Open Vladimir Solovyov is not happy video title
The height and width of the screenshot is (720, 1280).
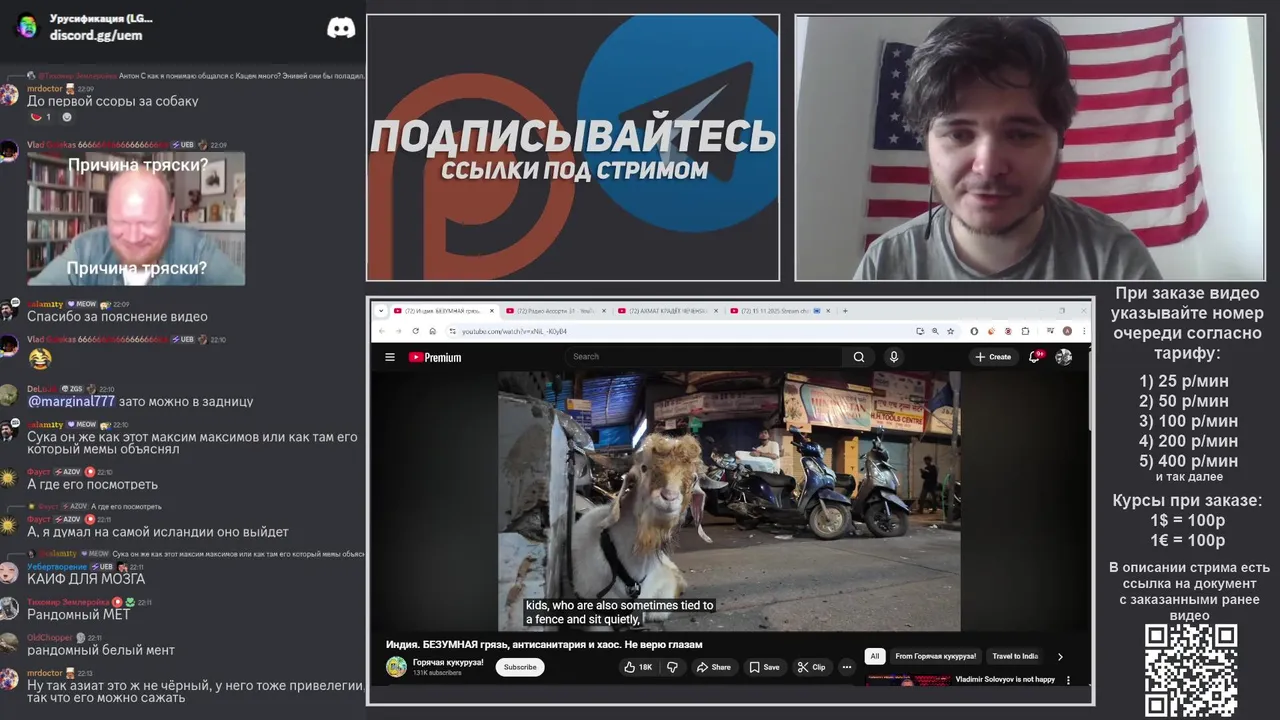coord(1005,680)
